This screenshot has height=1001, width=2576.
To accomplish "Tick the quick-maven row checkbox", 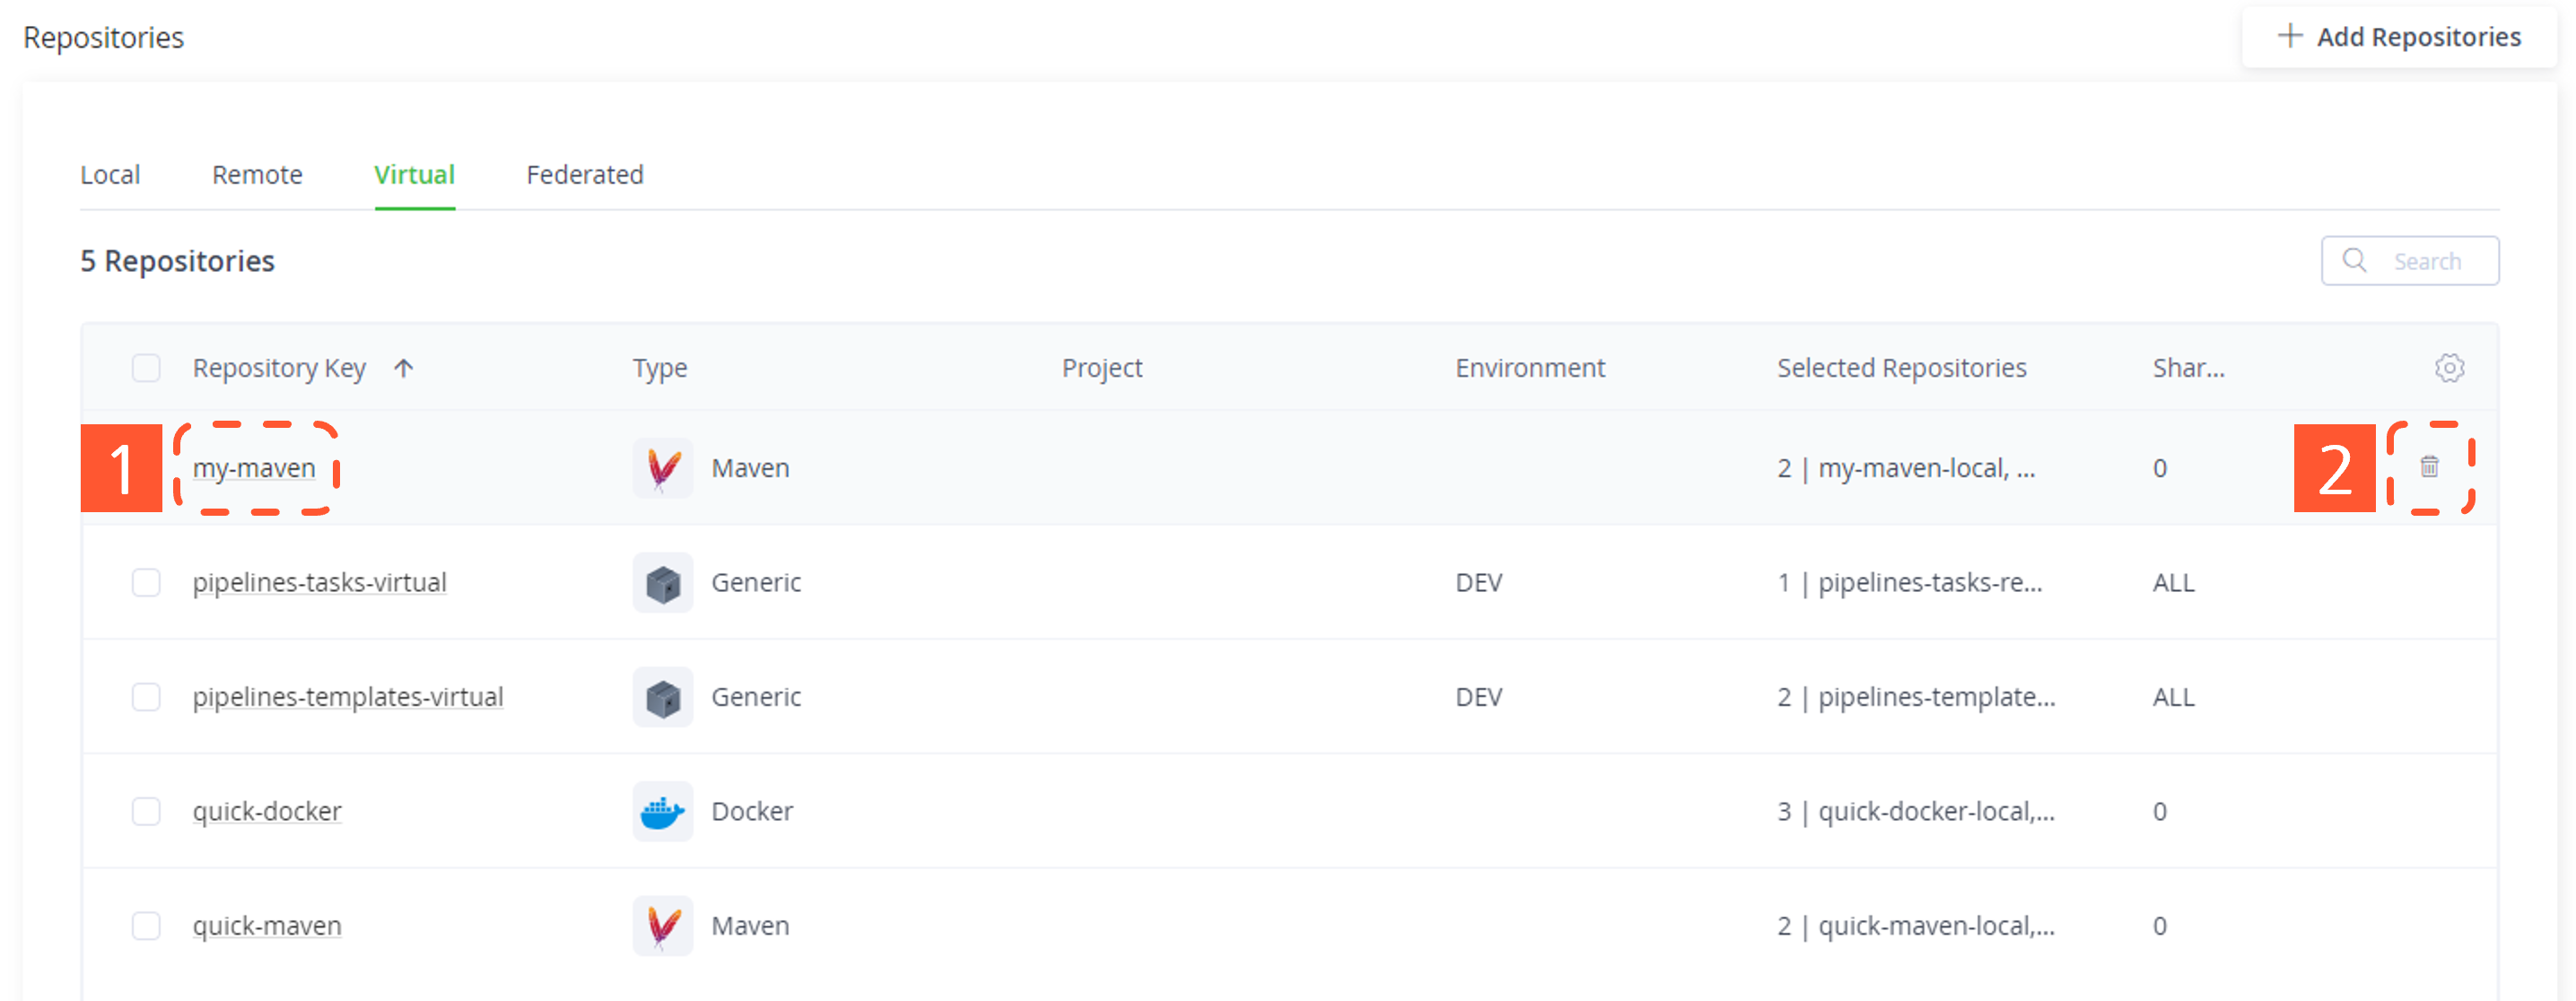I will [146, 926].
